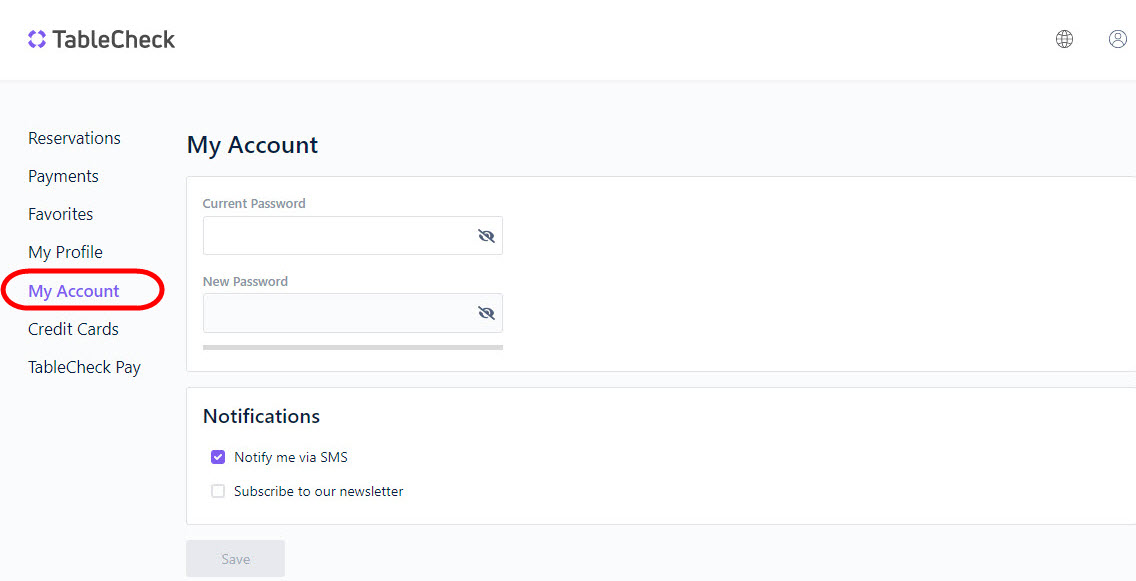
Task: Go to the Payments page
Action: tap(63, 176)
